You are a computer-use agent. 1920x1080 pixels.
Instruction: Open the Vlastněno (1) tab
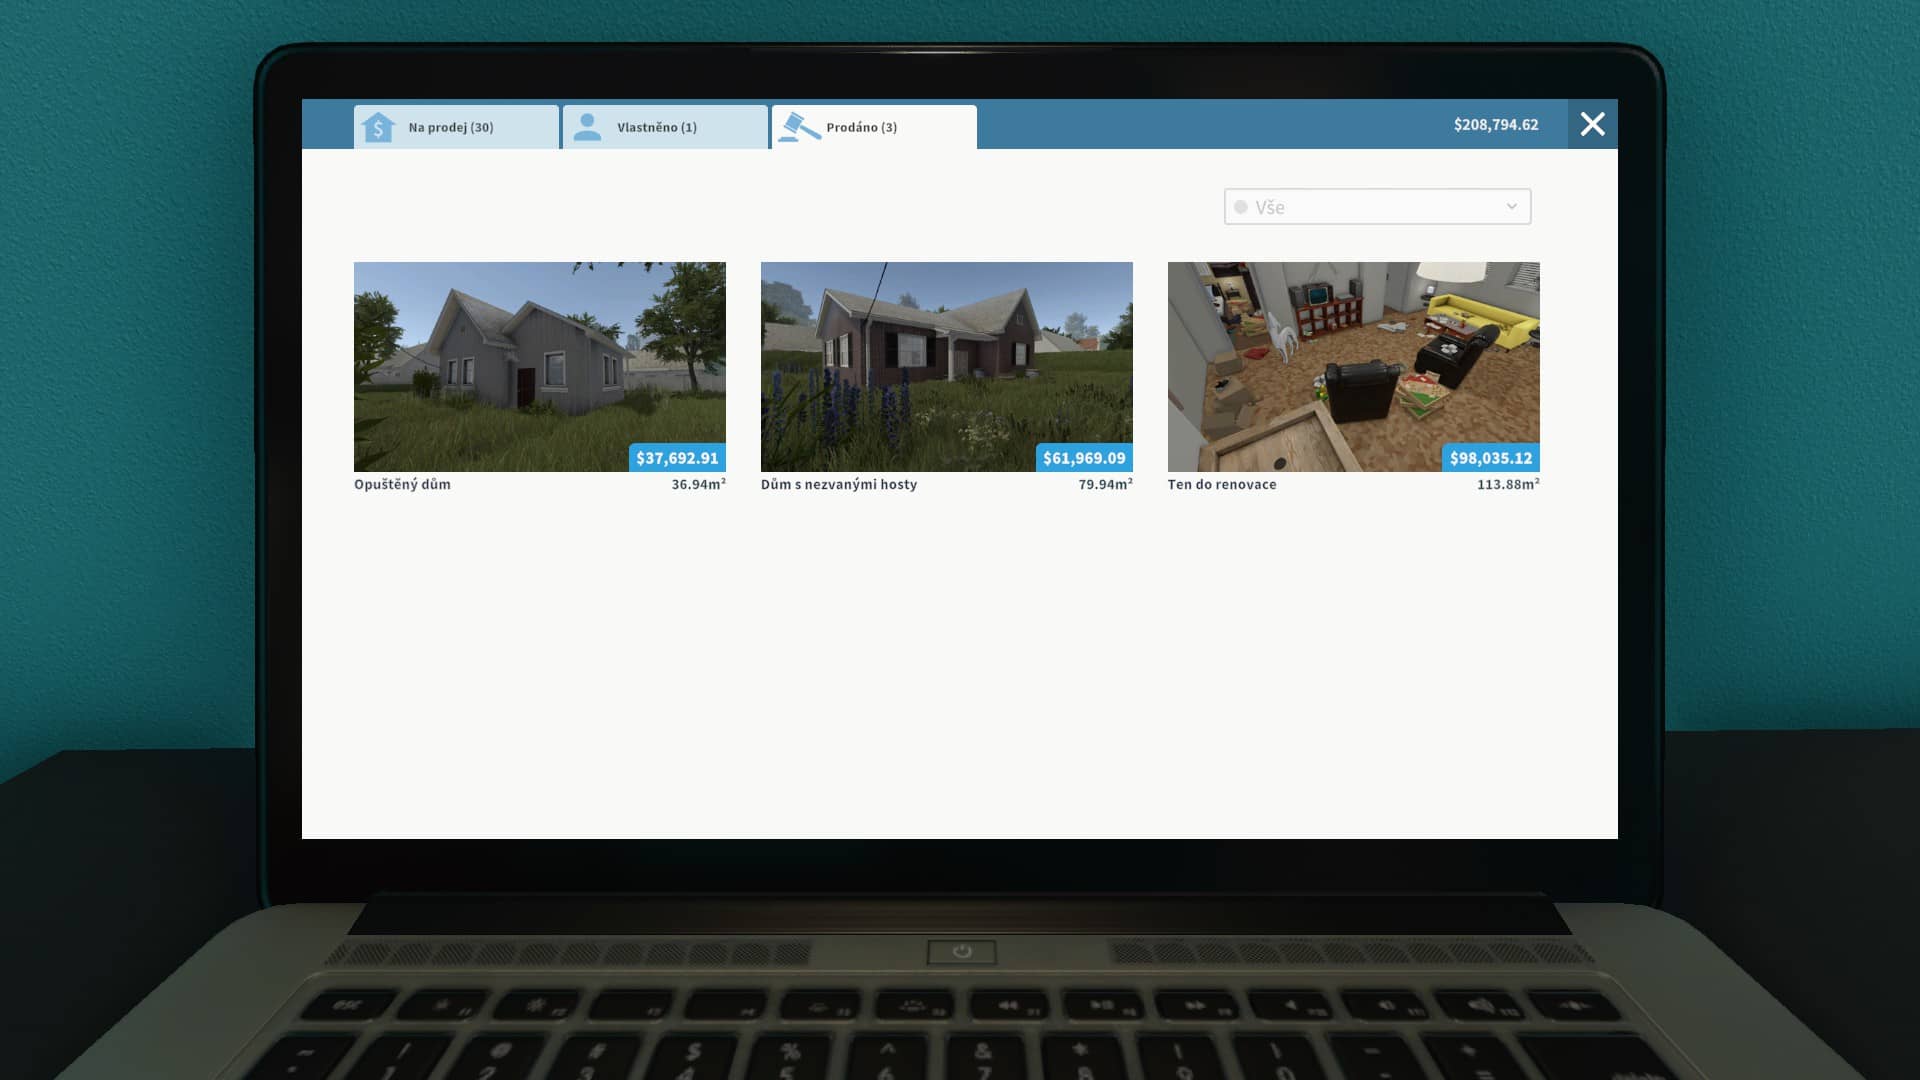pyautogui.click(x=665, y=127)
